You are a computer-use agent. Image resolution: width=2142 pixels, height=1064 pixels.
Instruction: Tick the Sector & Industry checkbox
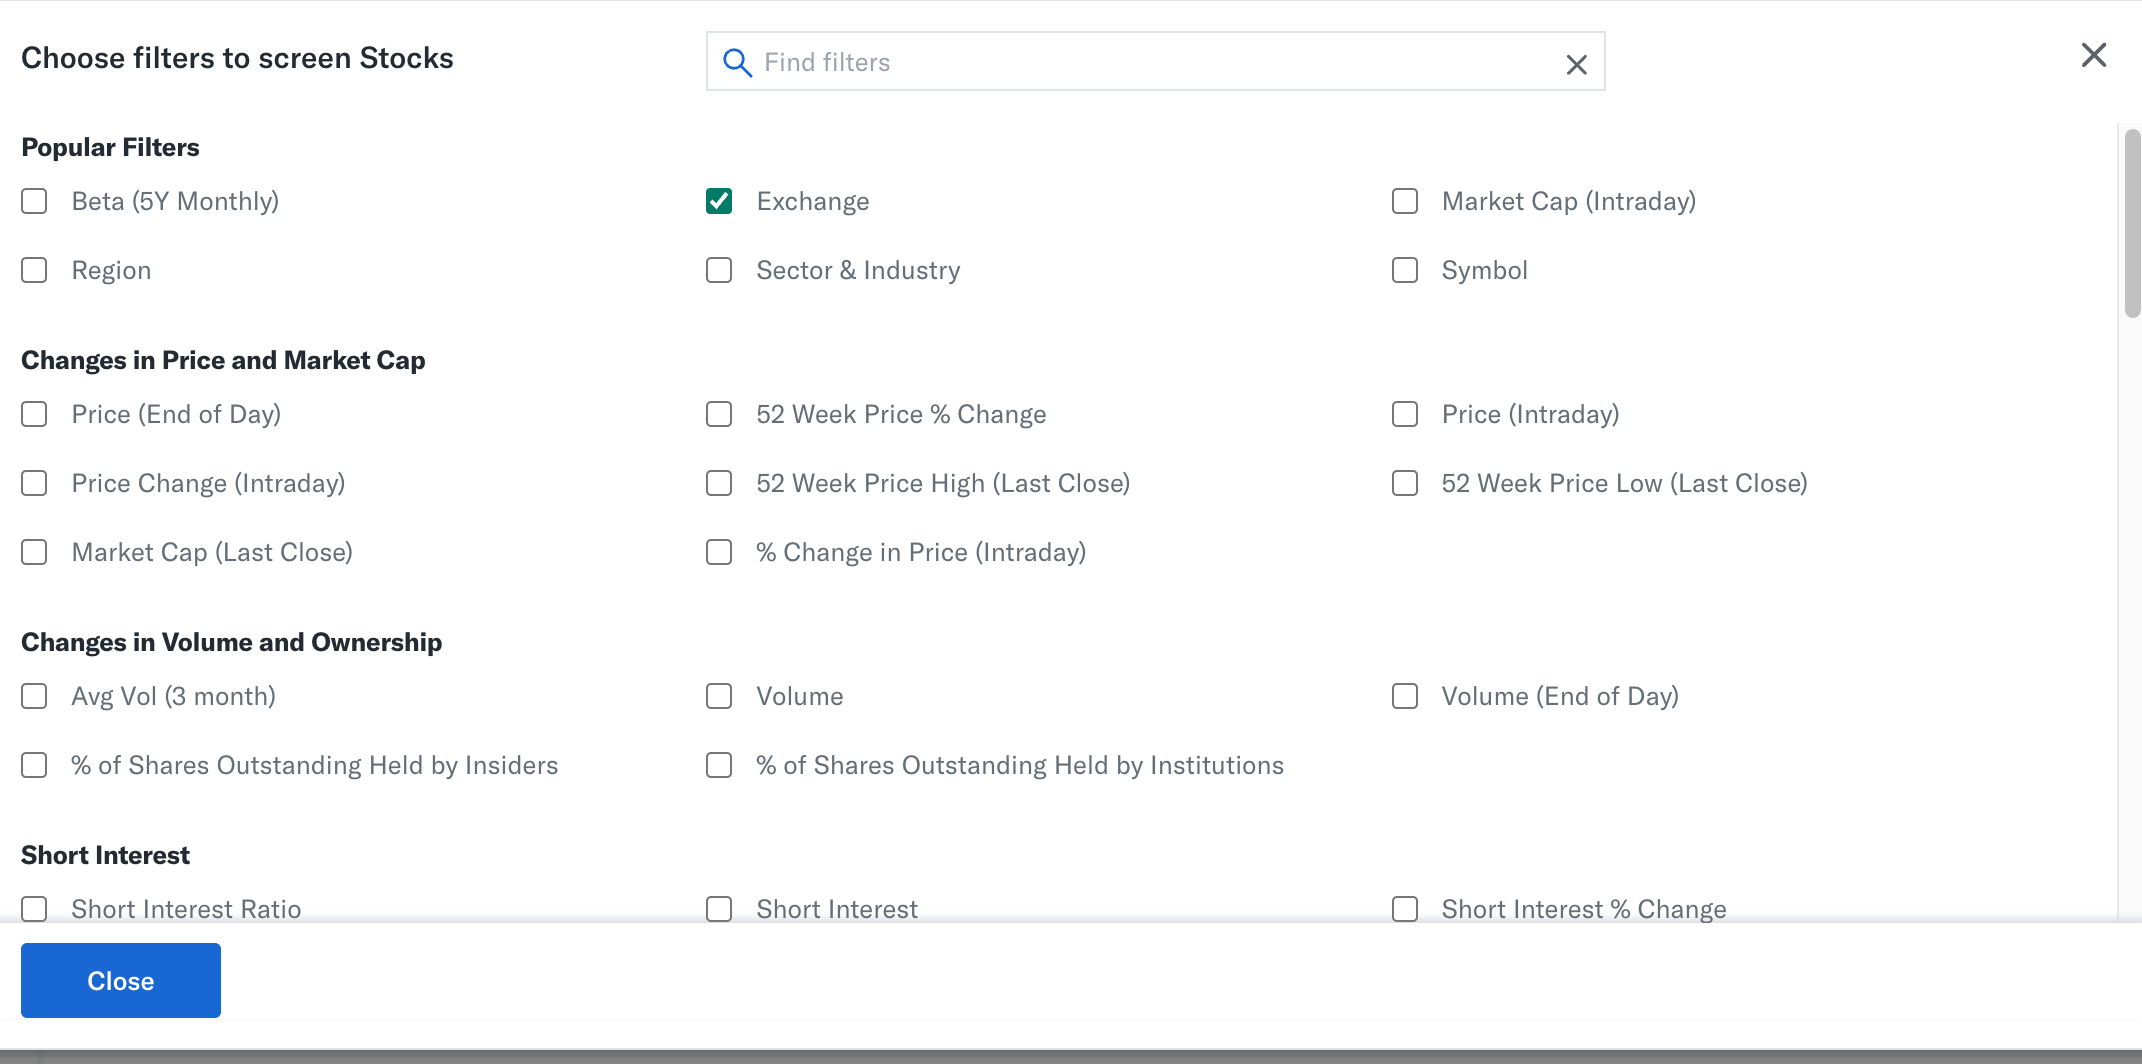click(719, 270)
